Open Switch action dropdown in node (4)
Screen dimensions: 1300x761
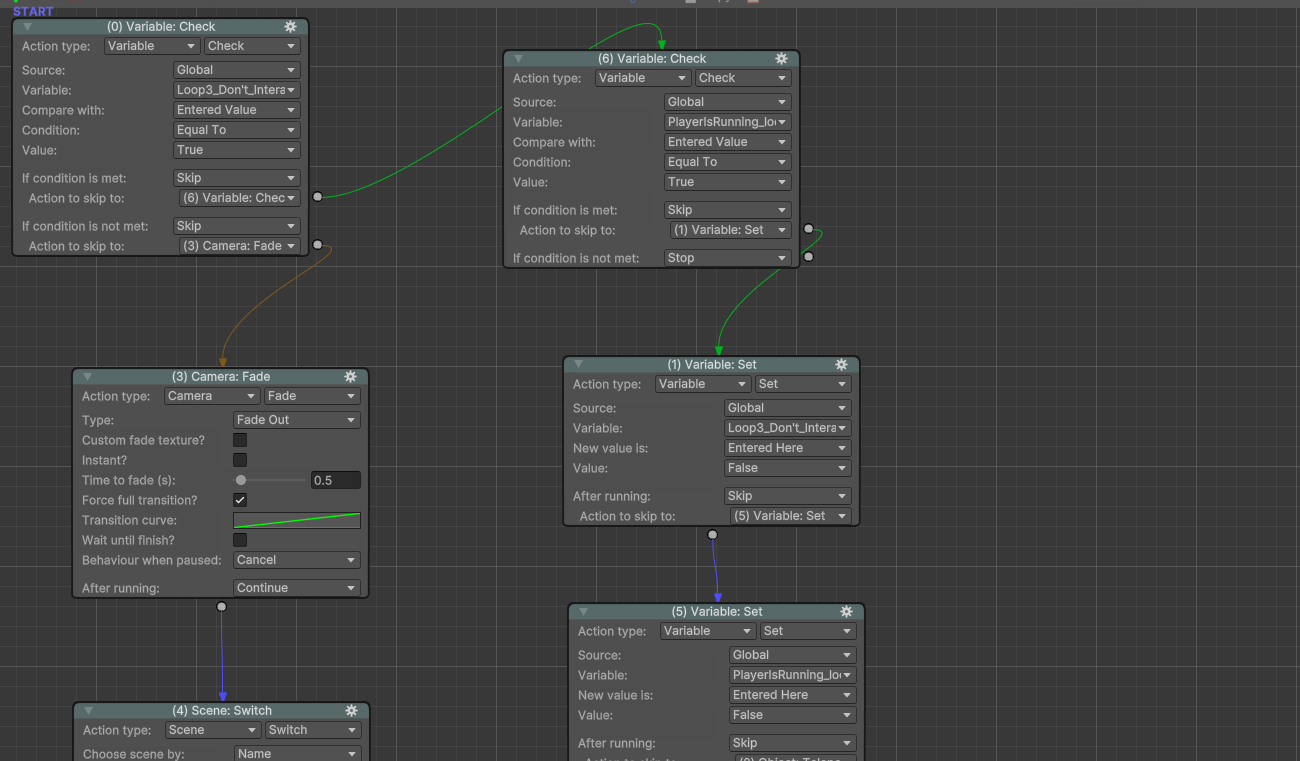click(x=313, y=730)
